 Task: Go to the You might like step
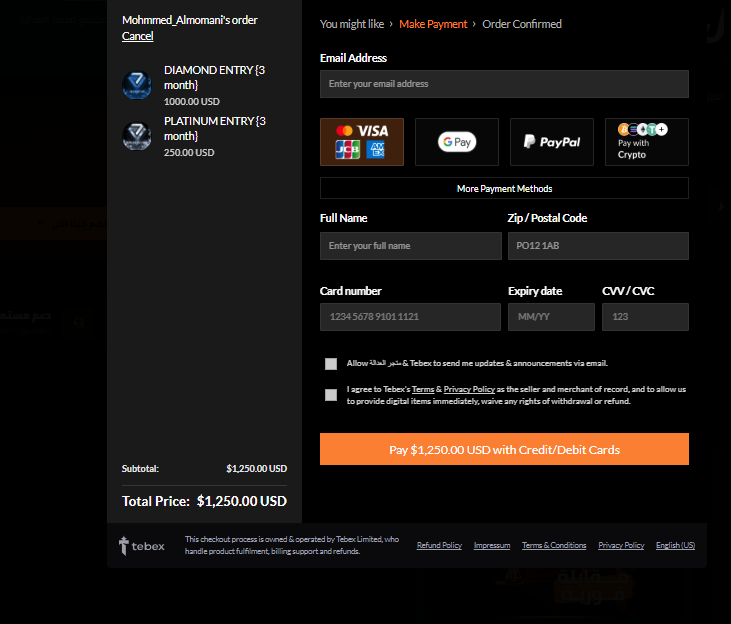[352, 24]
